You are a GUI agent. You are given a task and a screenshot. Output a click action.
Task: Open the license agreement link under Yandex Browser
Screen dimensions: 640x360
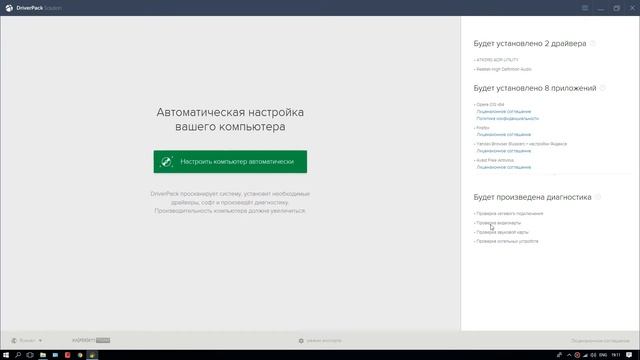coord(504,151)
